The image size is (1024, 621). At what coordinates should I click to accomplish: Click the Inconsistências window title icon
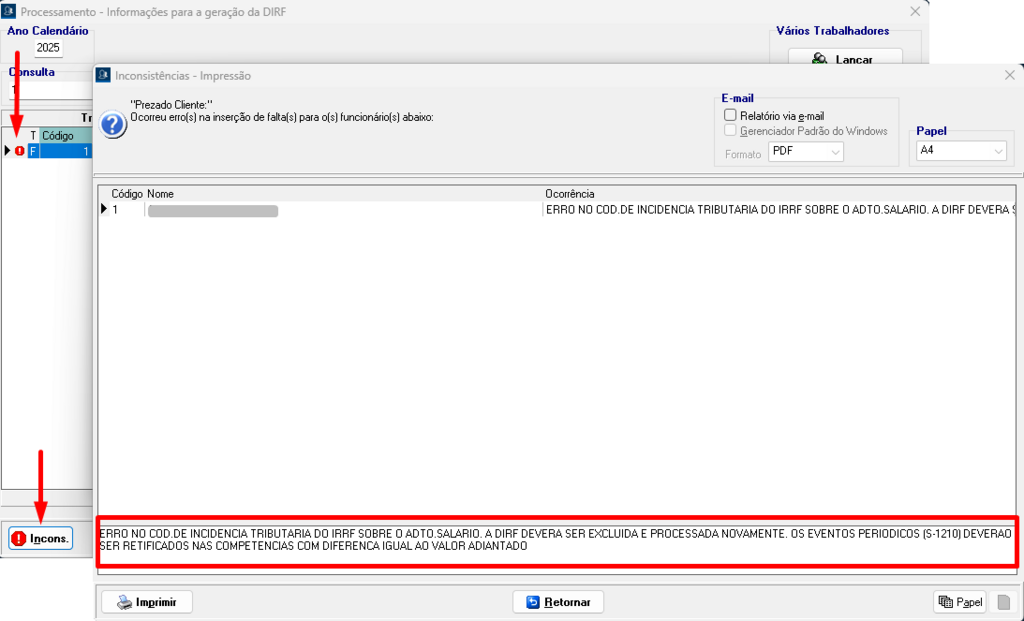tap(104, 76)
